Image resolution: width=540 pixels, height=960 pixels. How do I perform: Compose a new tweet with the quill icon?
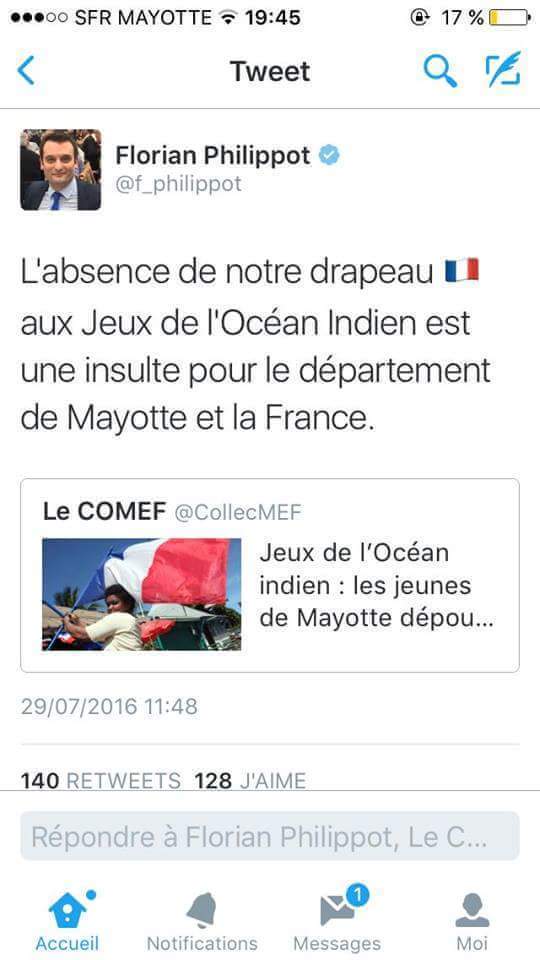[x=503, y=69]
